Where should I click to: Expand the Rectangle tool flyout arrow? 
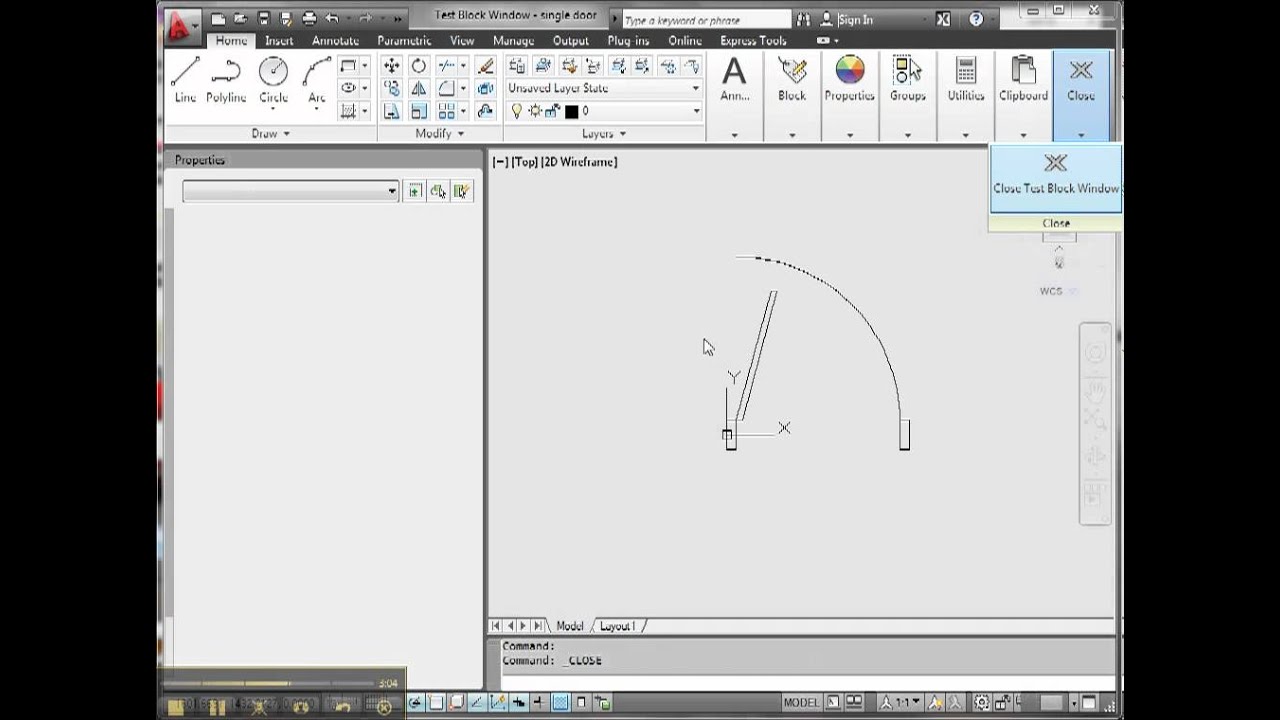click(364, 65)
